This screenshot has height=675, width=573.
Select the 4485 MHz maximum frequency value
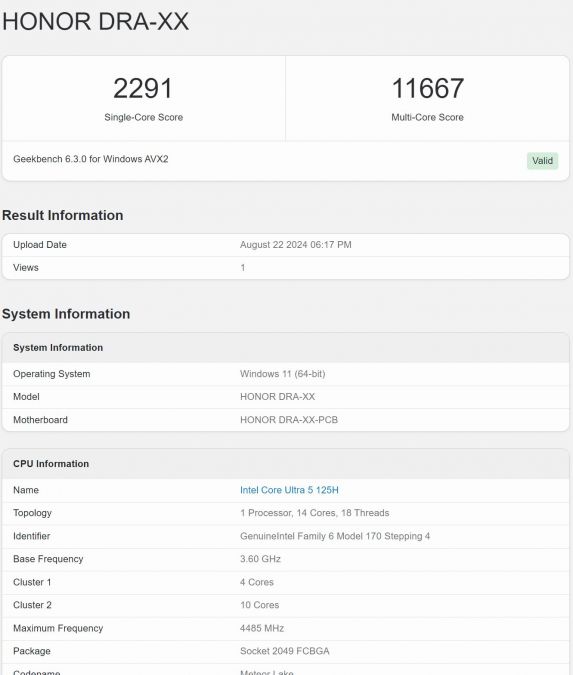(262, 628)
